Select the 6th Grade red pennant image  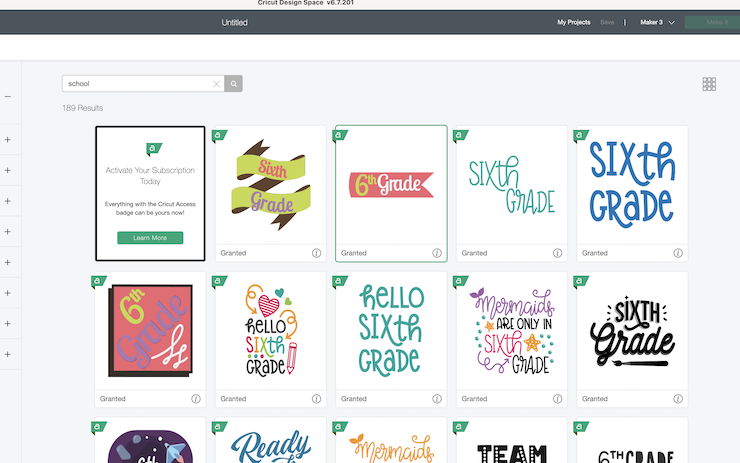[391, 185]
